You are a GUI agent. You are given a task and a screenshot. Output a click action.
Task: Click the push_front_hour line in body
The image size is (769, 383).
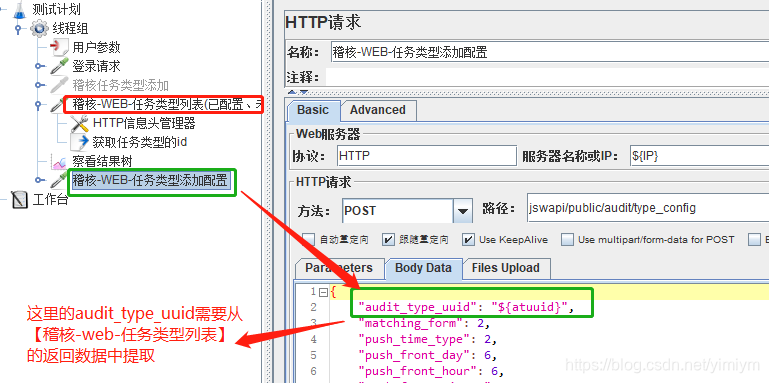pyautogui.click(x=432, y=371)
